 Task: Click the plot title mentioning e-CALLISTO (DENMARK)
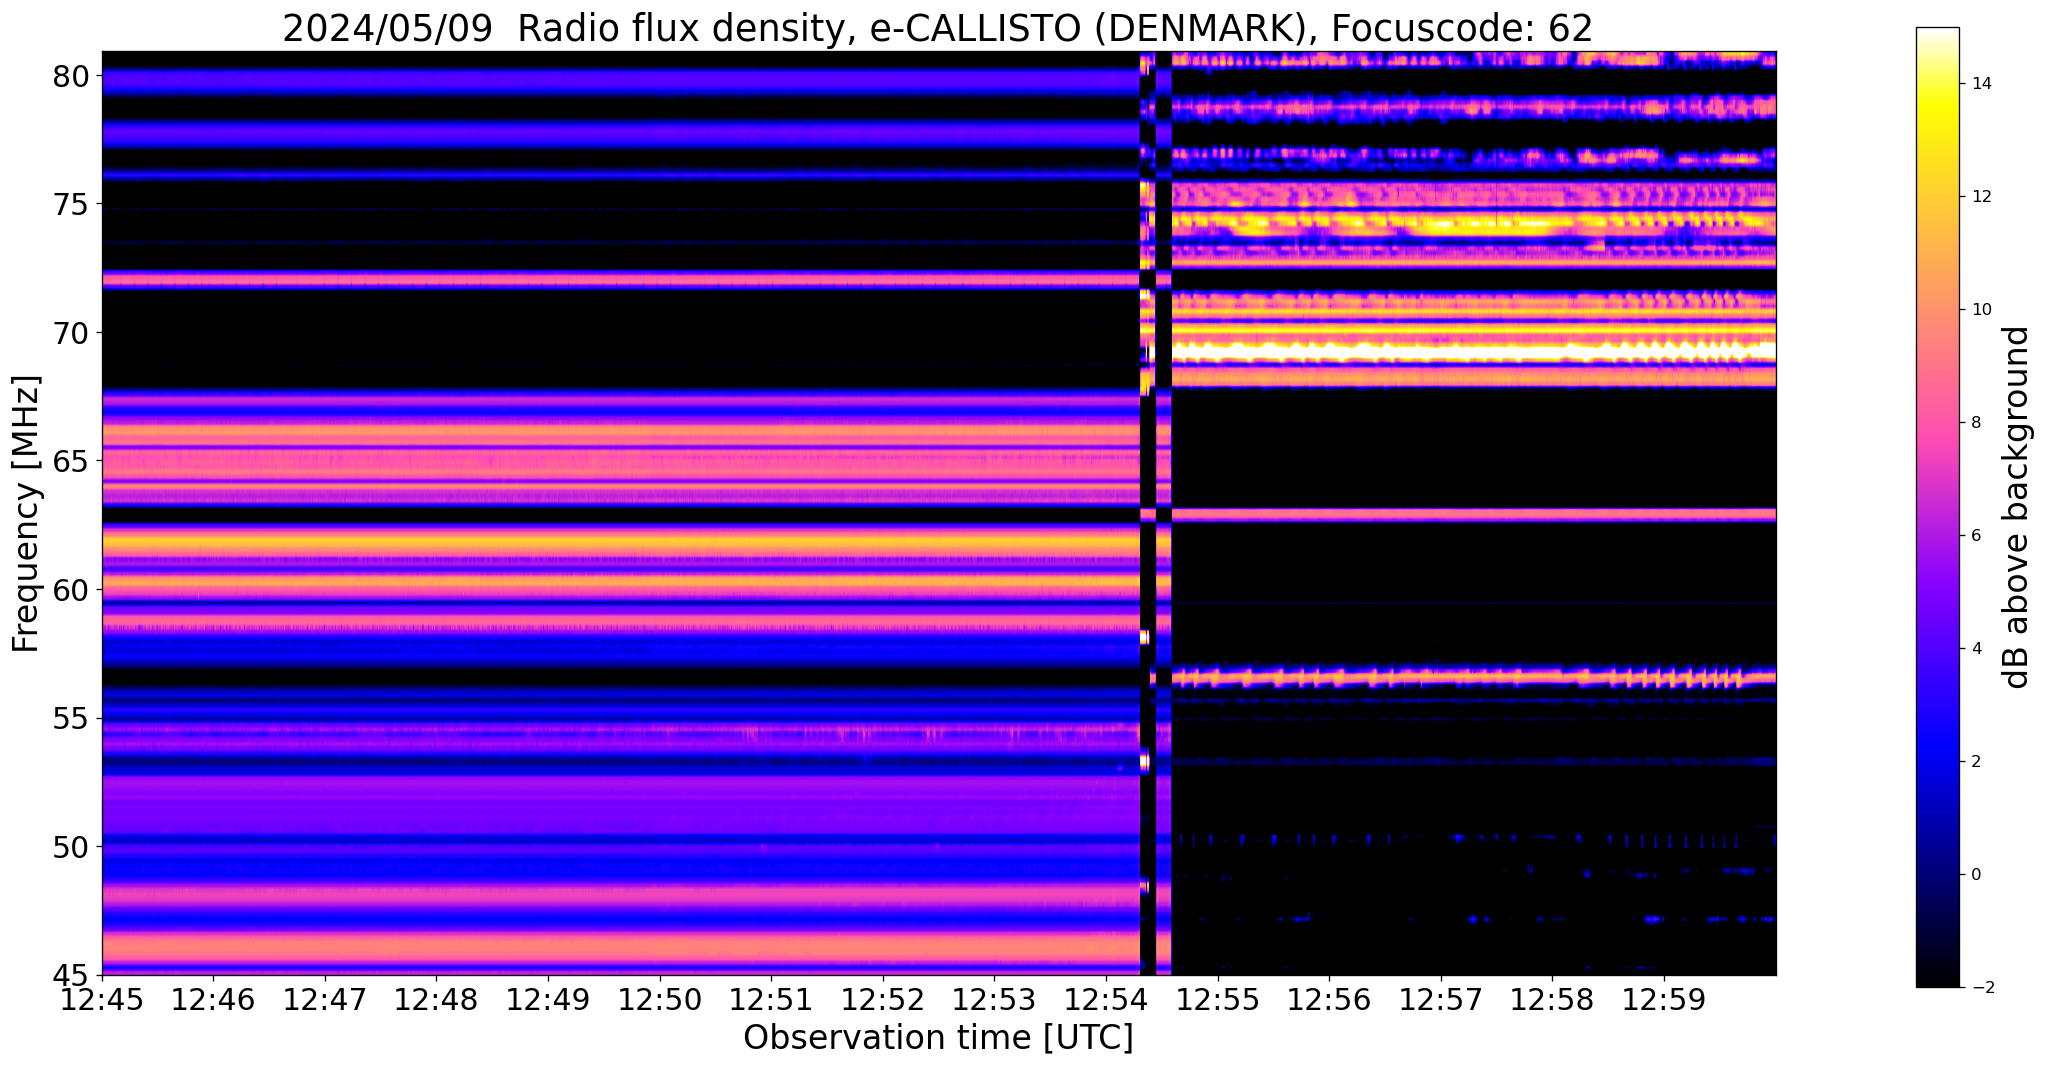click(x=937, y=28)
